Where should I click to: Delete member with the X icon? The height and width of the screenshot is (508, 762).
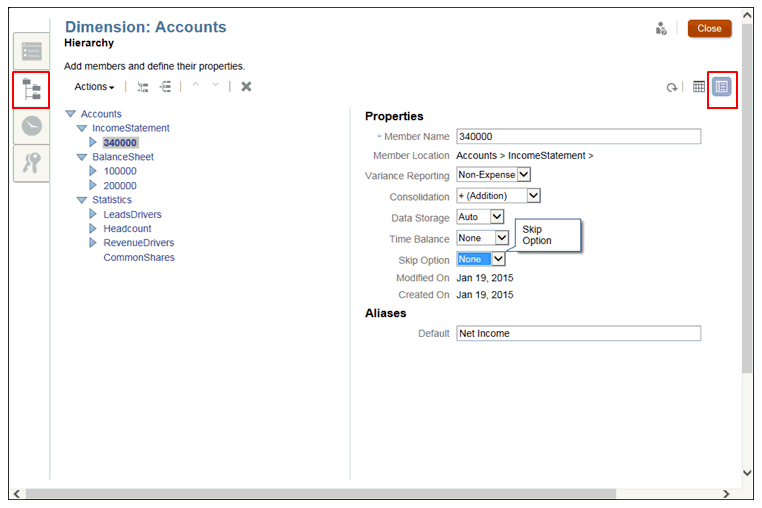coord(246,87)
